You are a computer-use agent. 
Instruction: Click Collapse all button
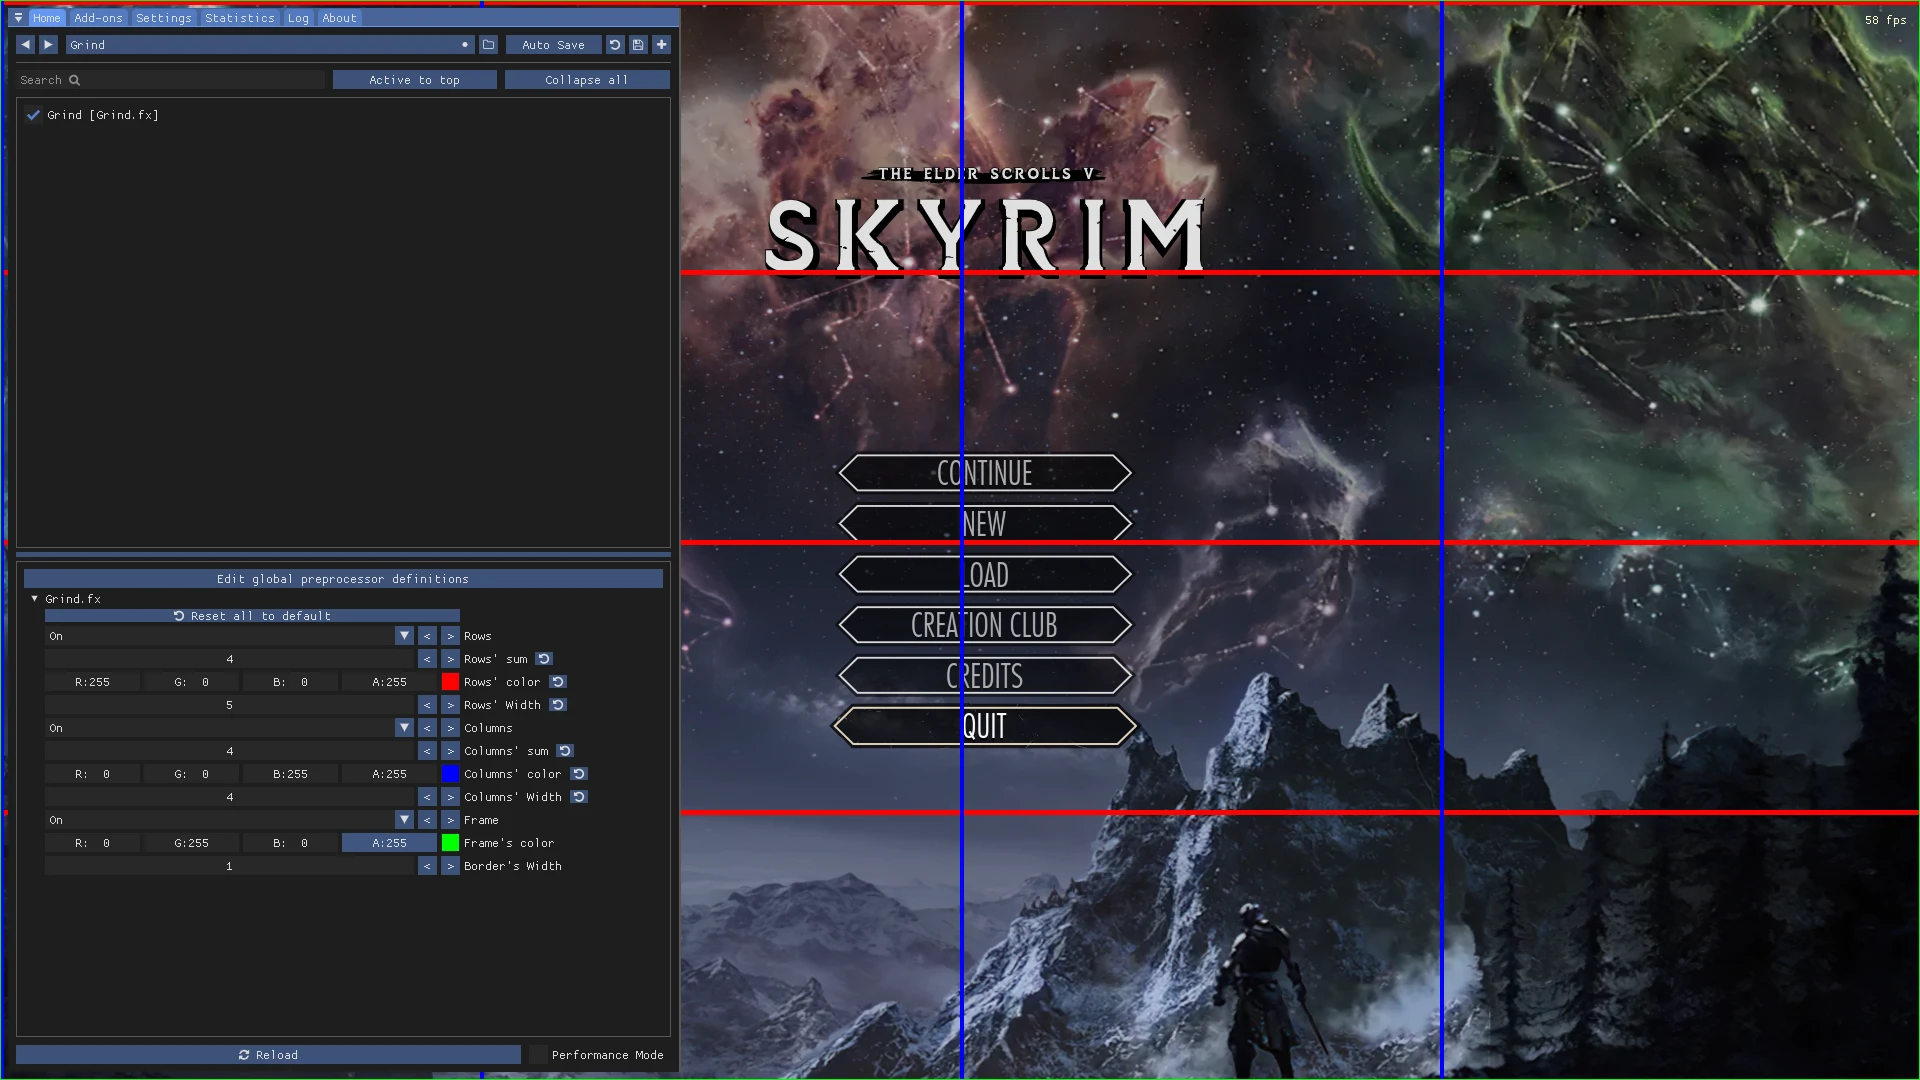tap(587, 80)
